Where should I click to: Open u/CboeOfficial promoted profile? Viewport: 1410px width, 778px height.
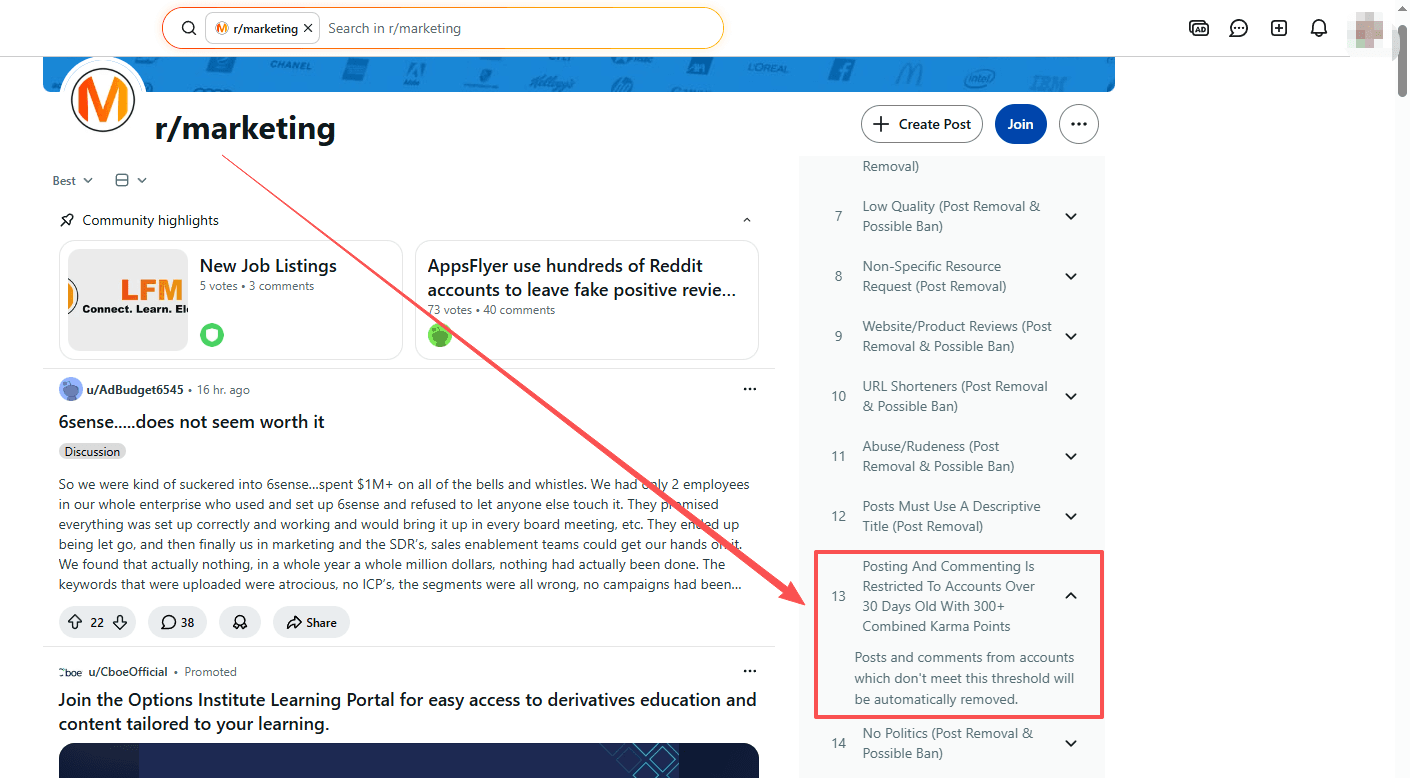tap(128, 672)
